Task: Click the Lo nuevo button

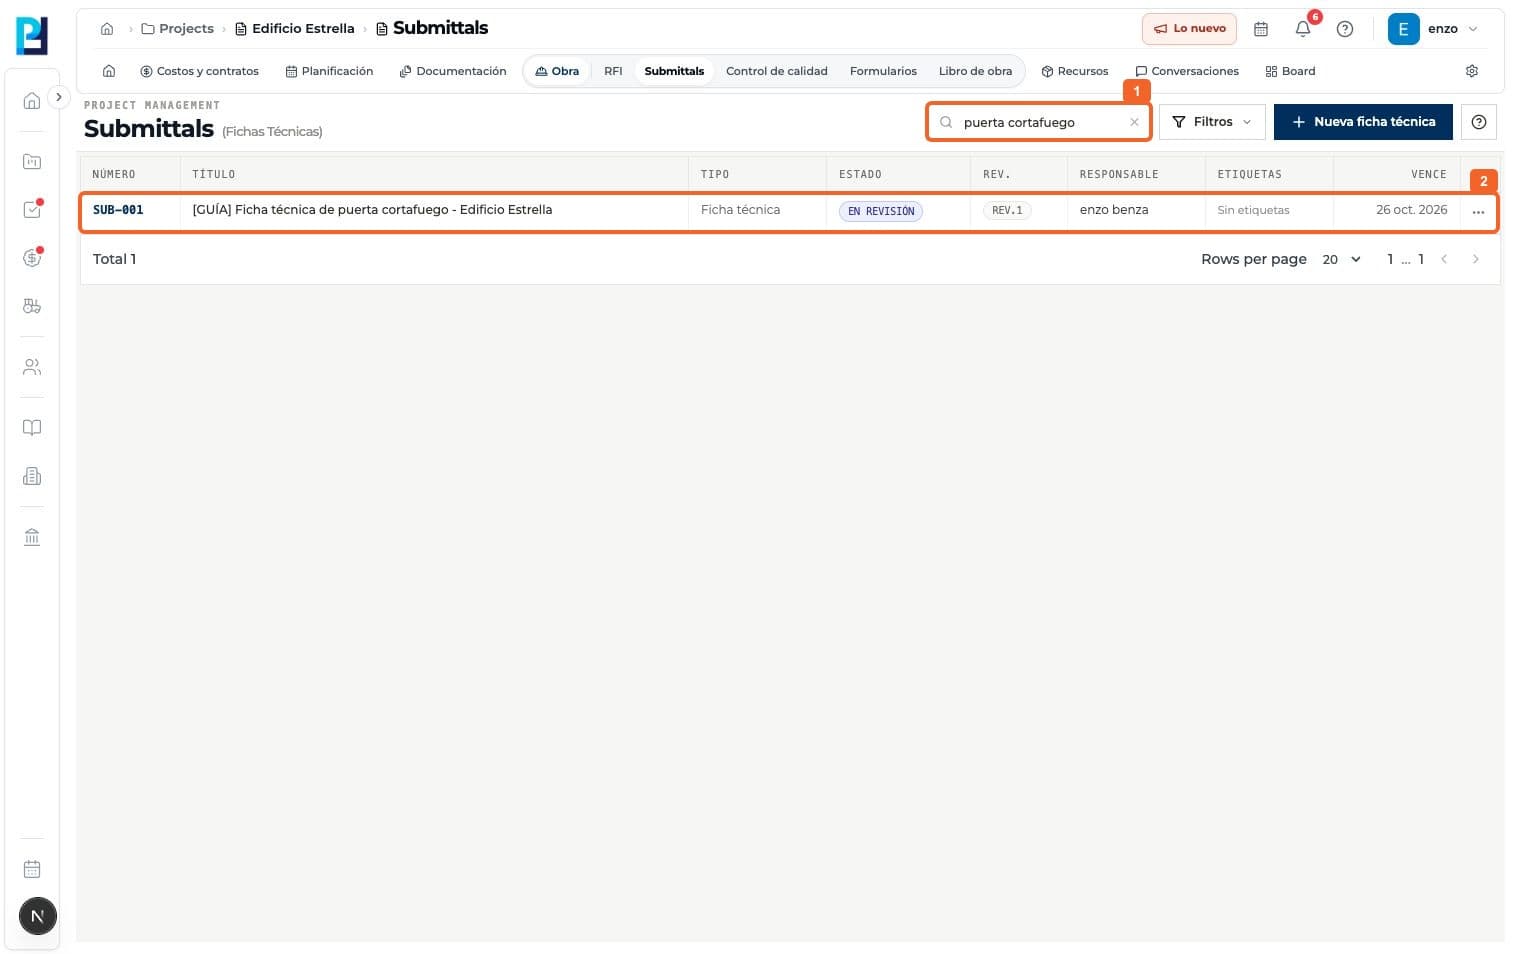Action: (1189, 29)
